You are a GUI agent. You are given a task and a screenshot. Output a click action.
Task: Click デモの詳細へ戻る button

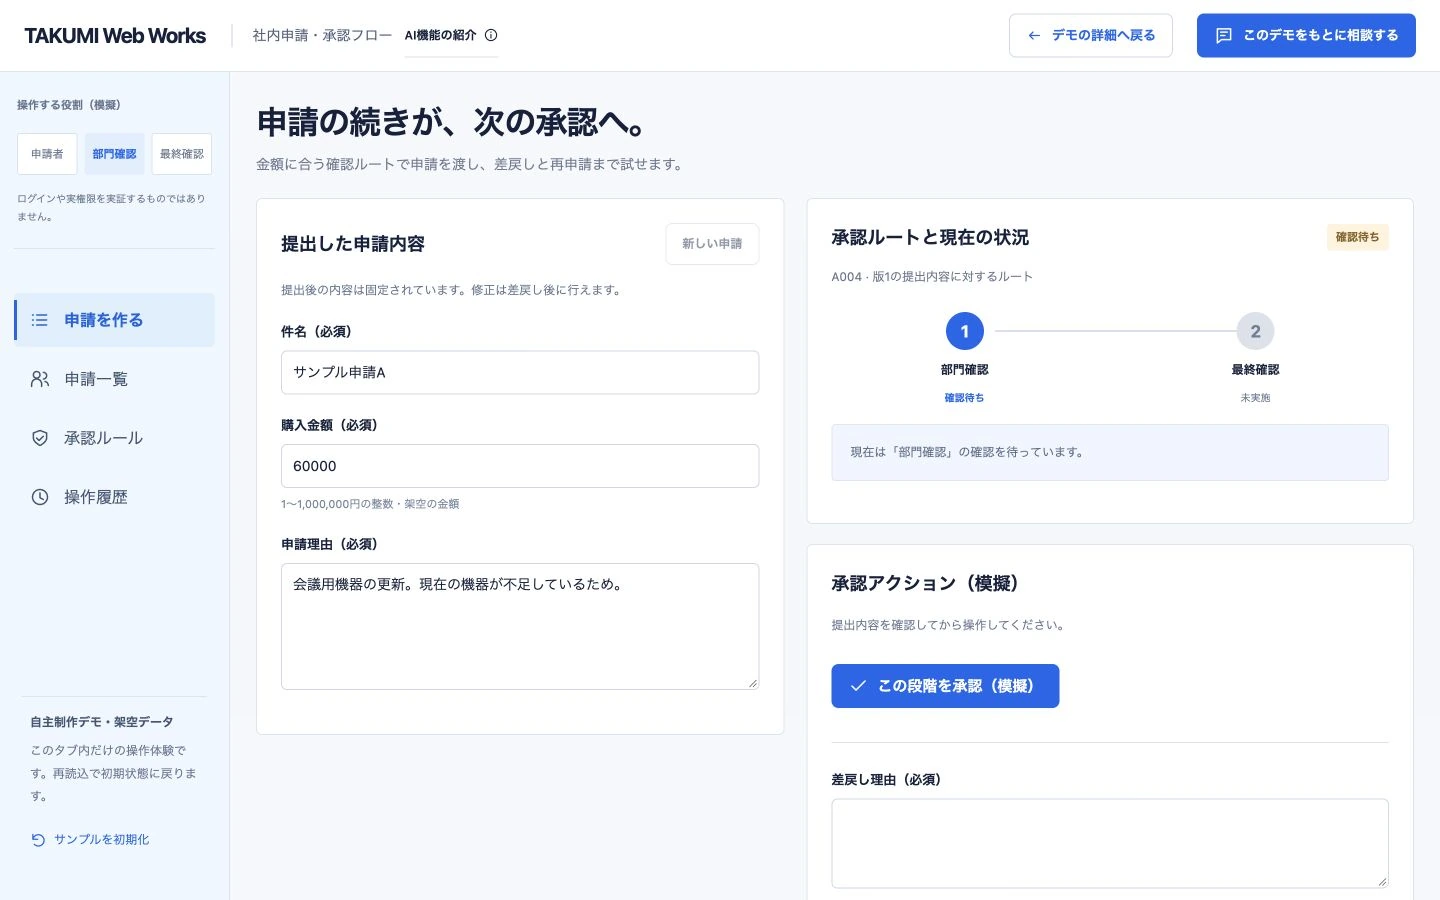[1091, 35]
